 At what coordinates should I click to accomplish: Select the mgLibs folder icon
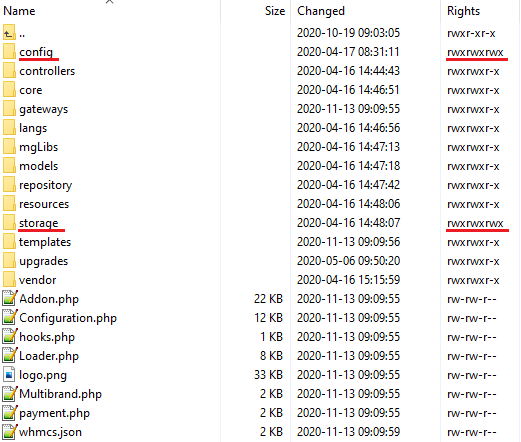coord(9,147)
